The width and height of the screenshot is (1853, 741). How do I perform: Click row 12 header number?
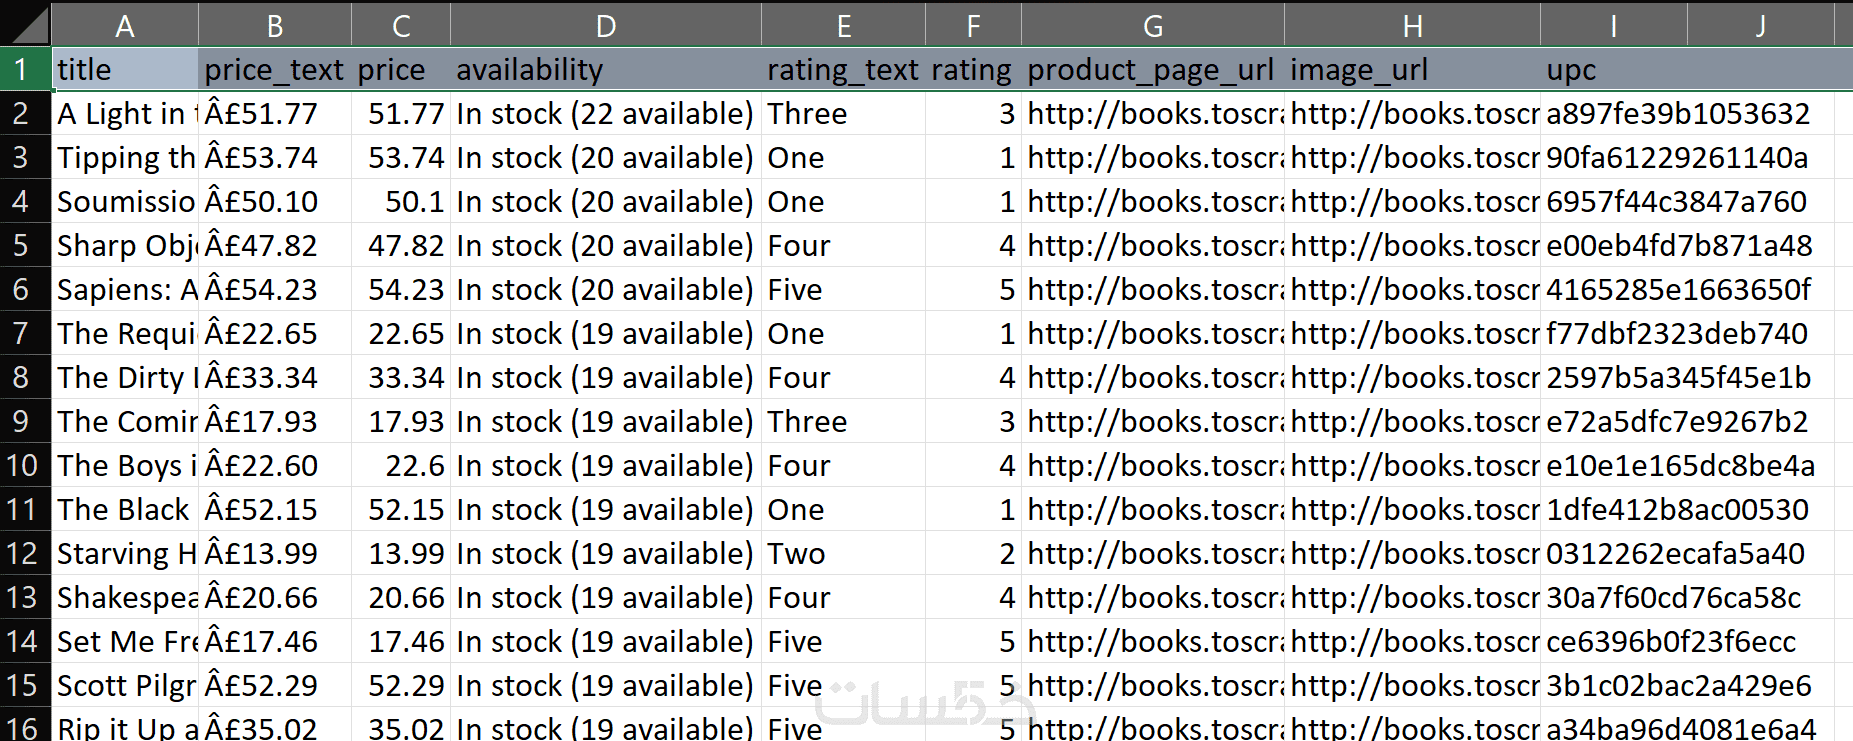[x=21, y=554]
